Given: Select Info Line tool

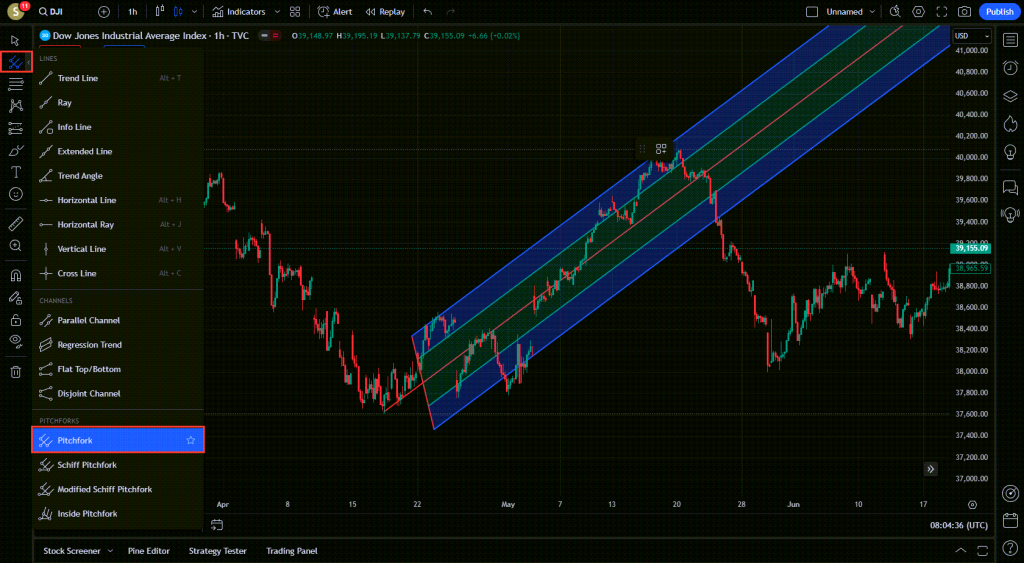Looking at the screenshot, I should (x=118, y=127).
